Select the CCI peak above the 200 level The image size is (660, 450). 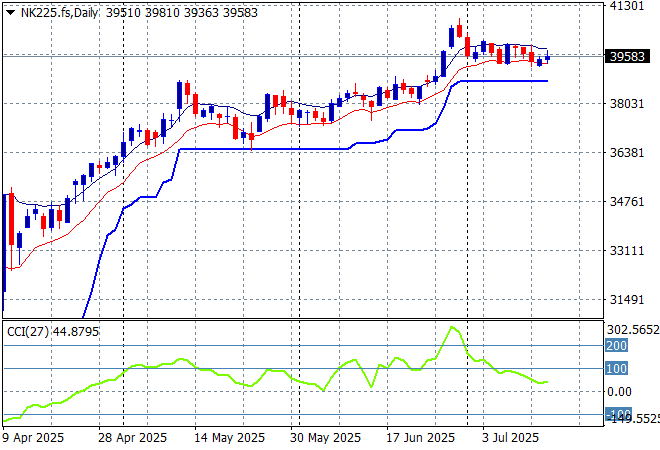pos(452,327)
